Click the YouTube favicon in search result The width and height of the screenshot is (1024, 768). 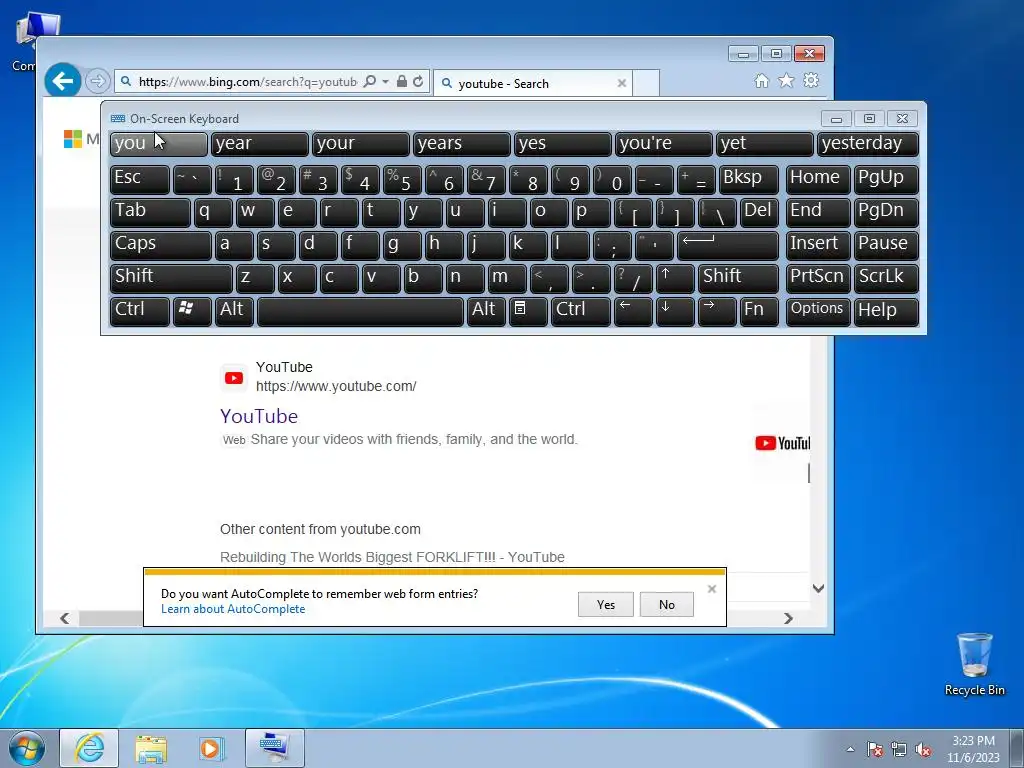[234, 377]
